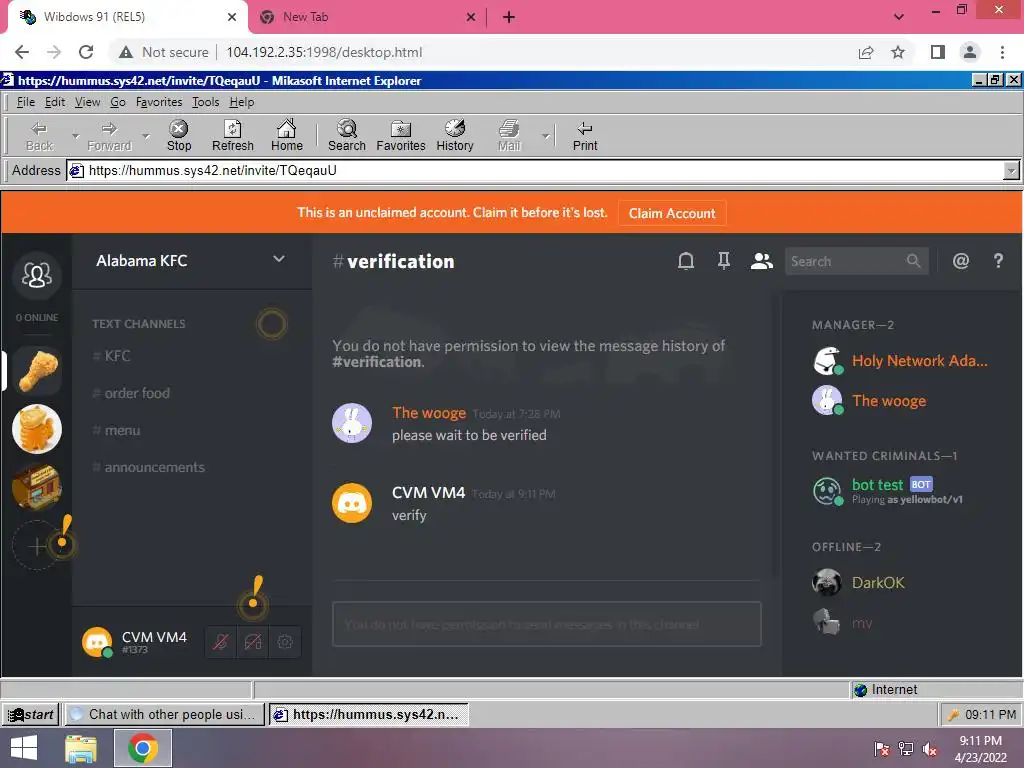The width and height of the screenshot is (1024, 768).
Task: Open recent mentions with the @ icon
Action: (x=961, y=261)
